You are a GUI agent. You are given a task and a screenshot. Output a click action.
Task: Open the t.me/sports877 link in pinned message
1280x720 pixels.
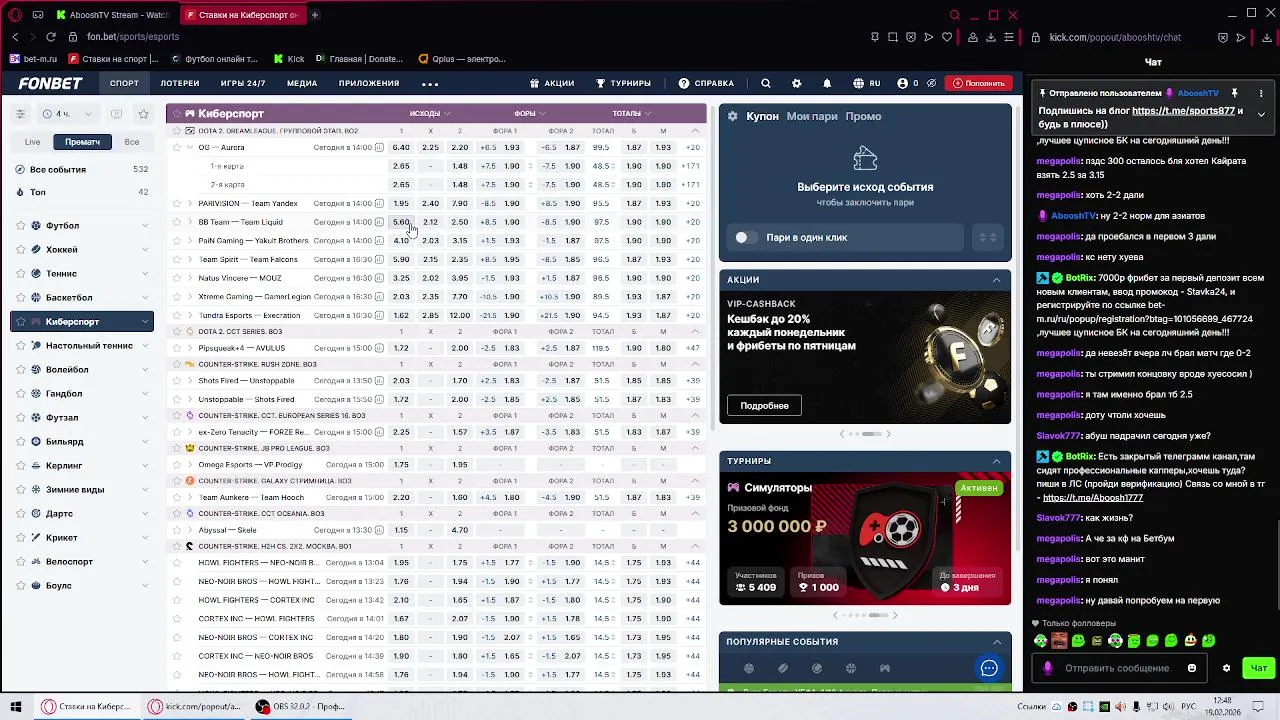[x=1184, y=111]
